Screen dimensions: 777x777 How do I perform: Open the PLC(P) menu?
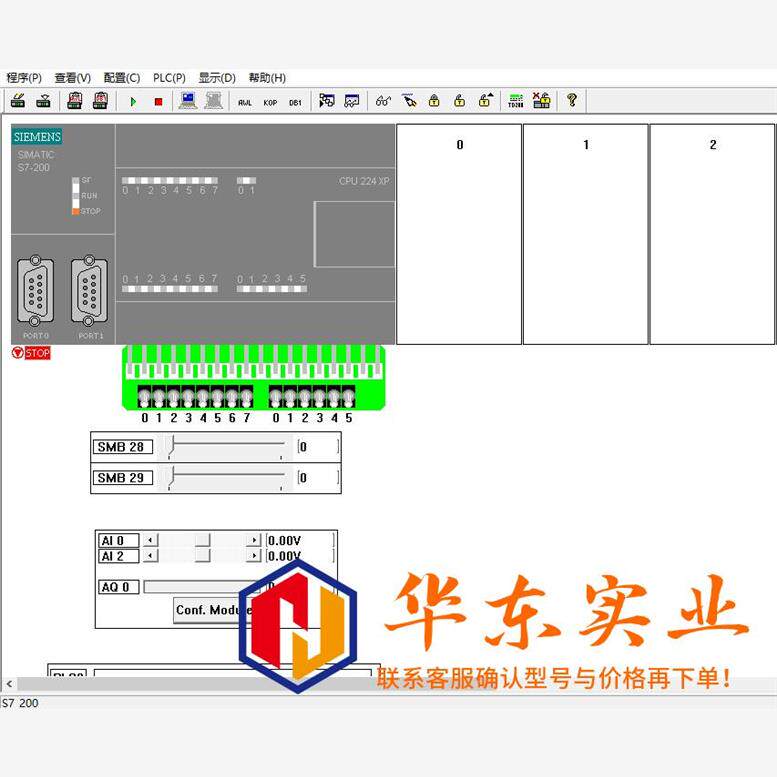pyautogui.click(x=169, y=78)
